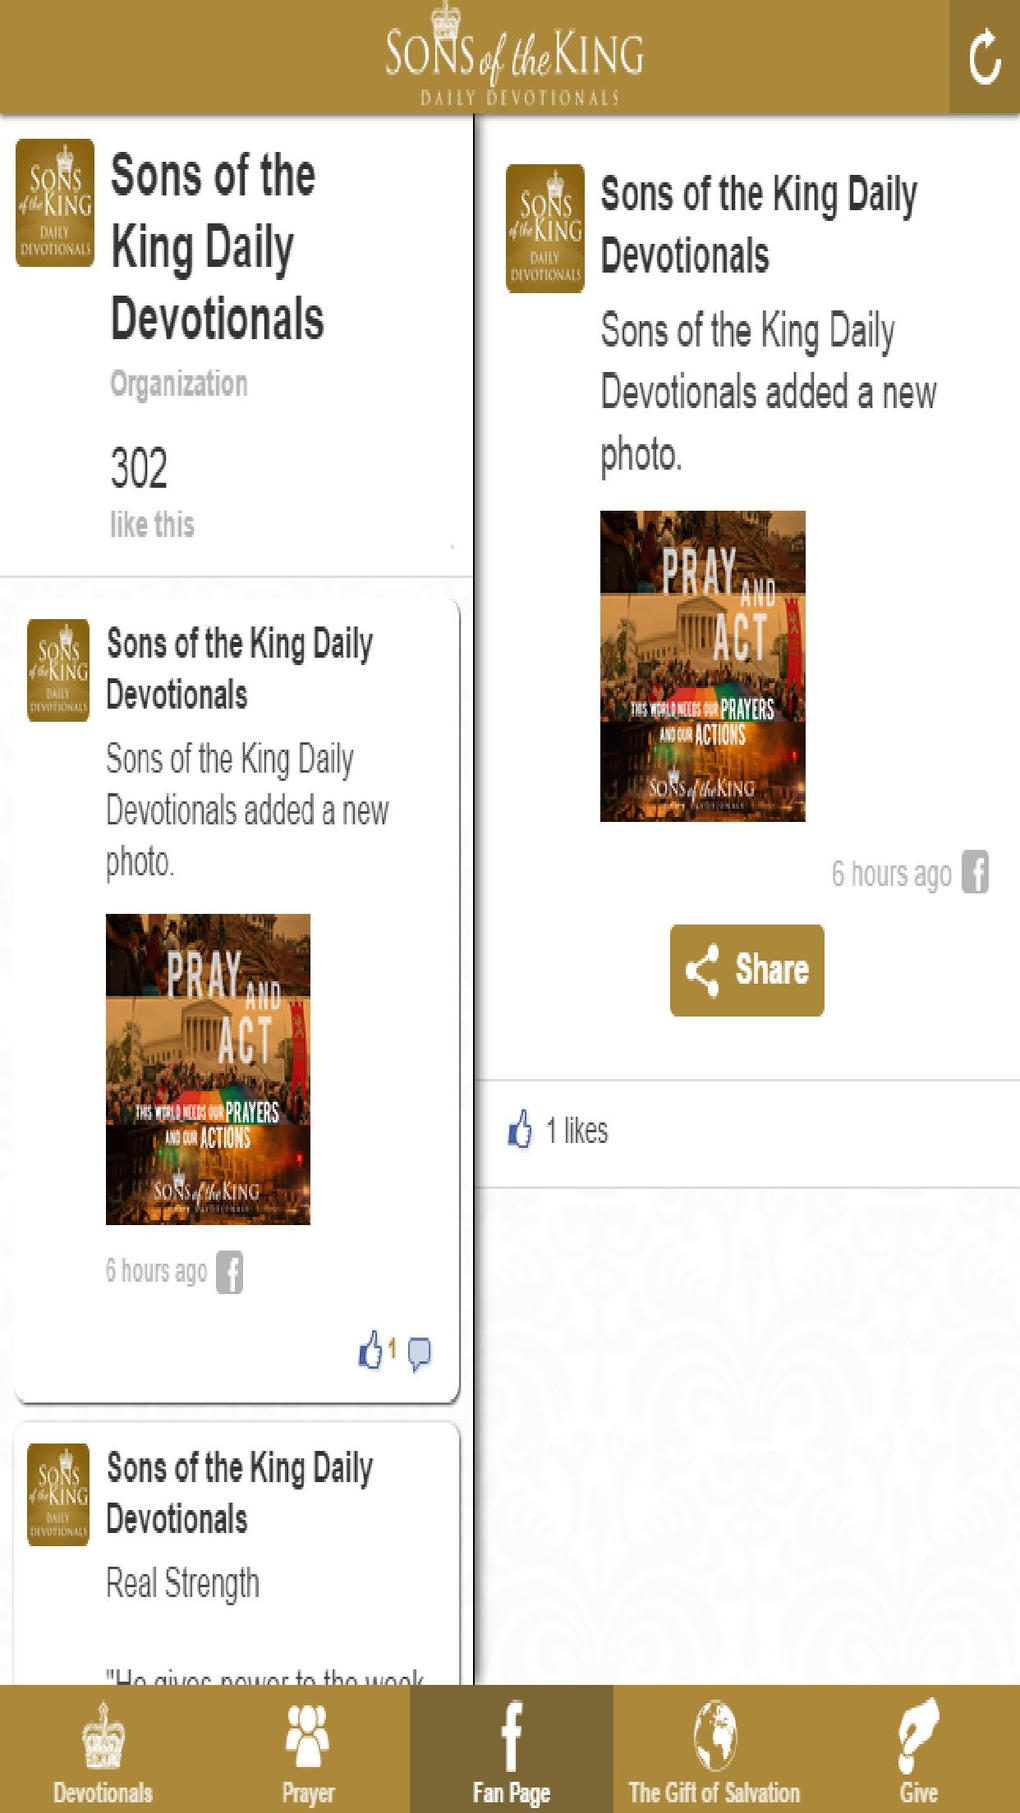Click Facebook icon beside left post timestamp

pyautogui.click(x=230, y=1272)
